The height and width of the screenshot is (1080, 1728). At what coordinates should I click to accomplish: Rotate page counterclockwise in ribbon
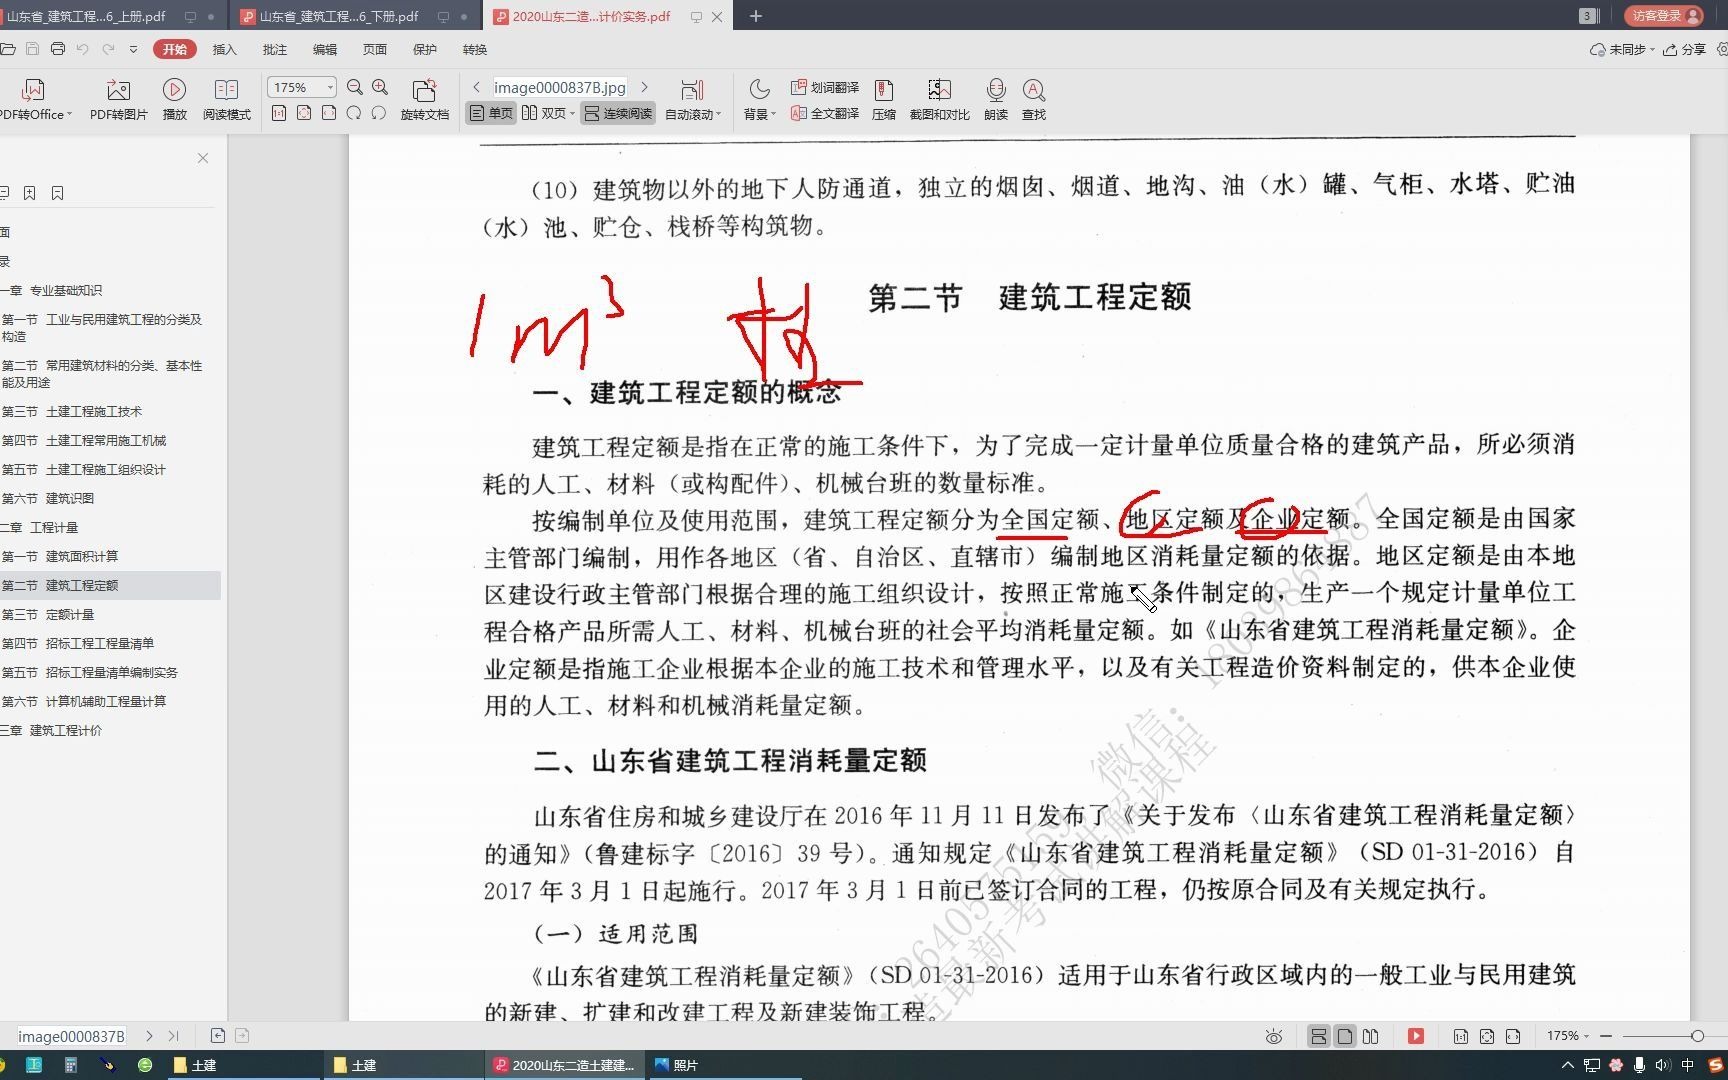point(354,114)
